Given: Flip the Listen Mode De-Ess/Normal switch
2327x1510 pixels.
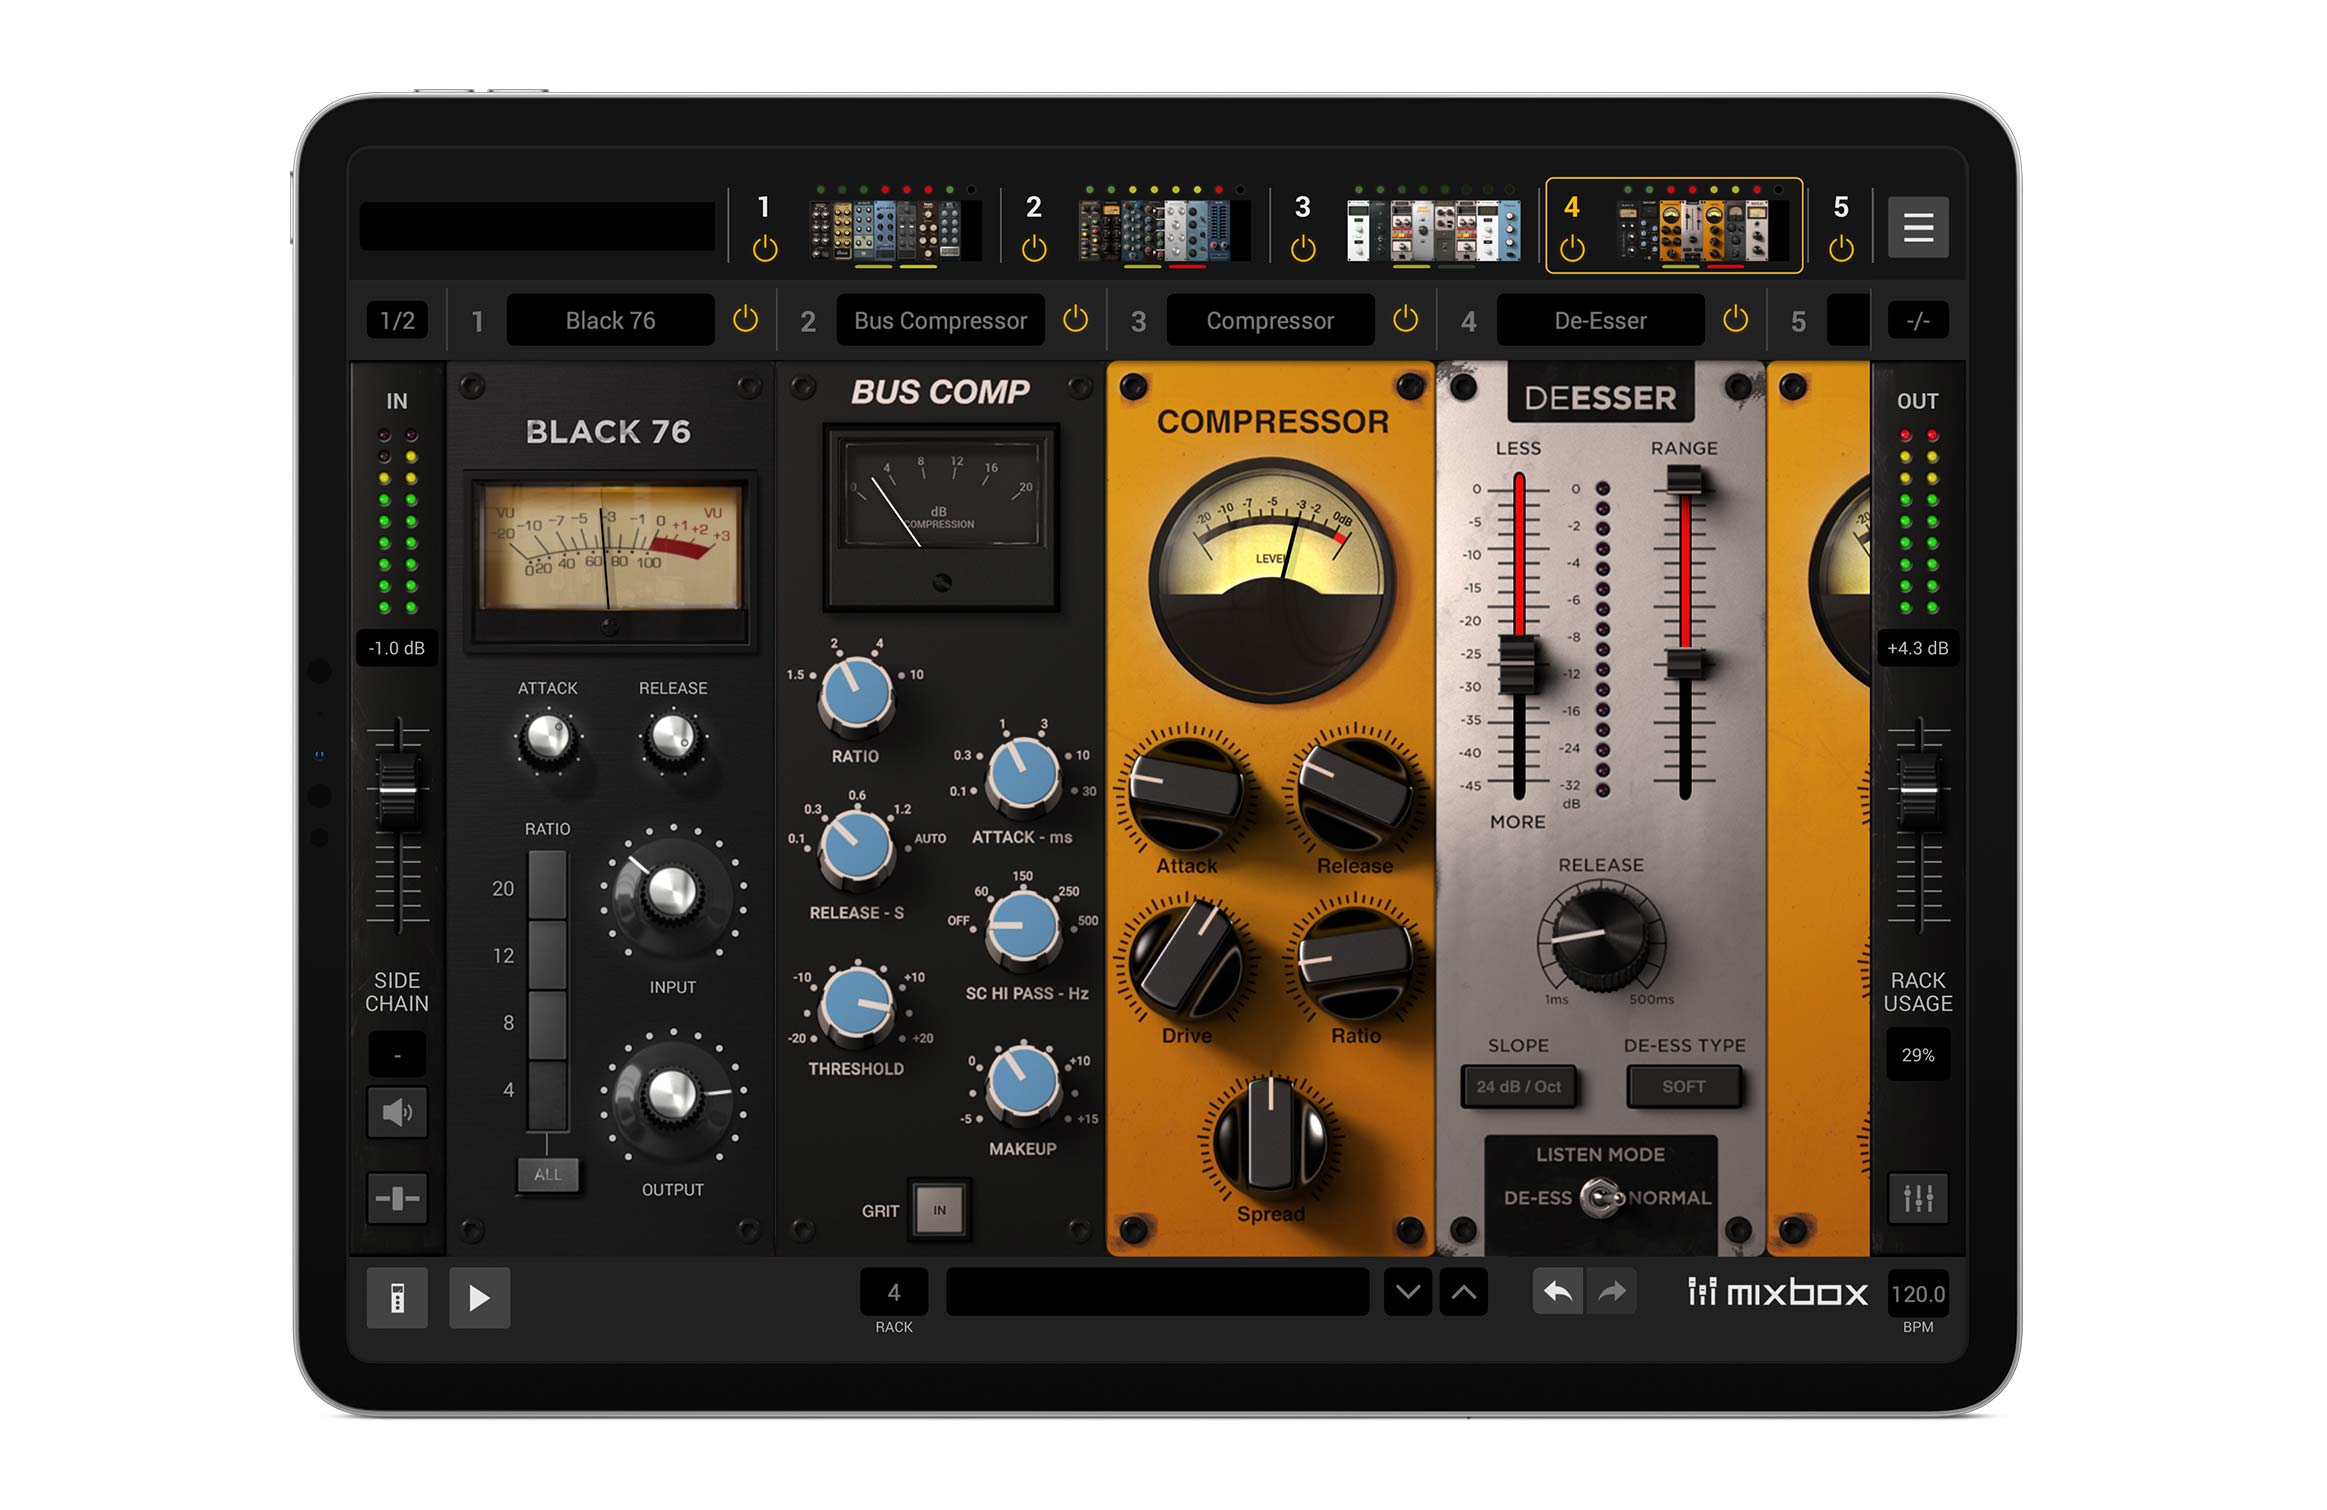Looking at the screenshot, I should click(x=1601, y=1197).
